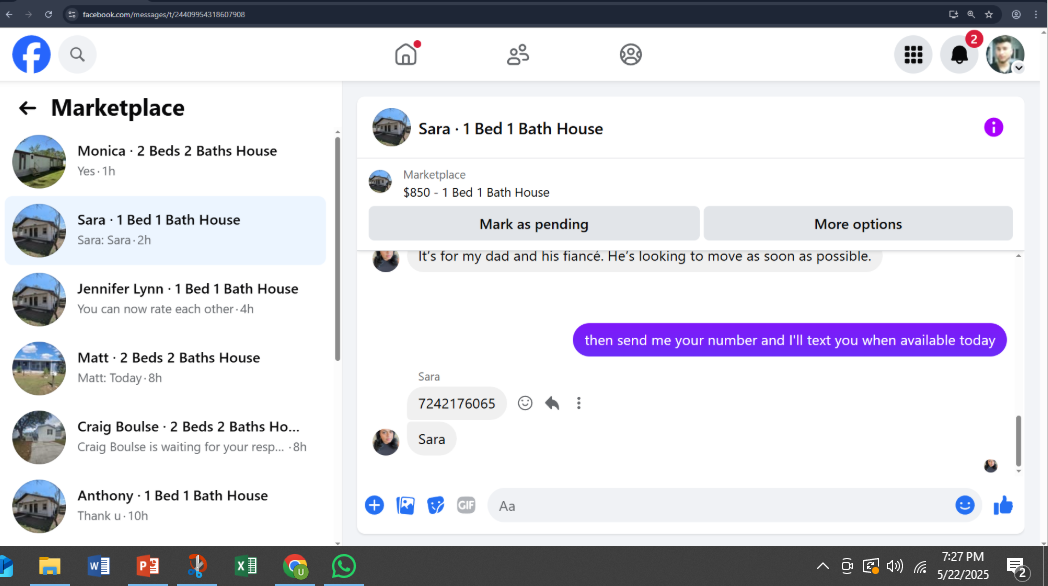Open Jennifer Lynn 1 Bed 1 Bath House chat
1048x586 pixels.
pos(165,299)
